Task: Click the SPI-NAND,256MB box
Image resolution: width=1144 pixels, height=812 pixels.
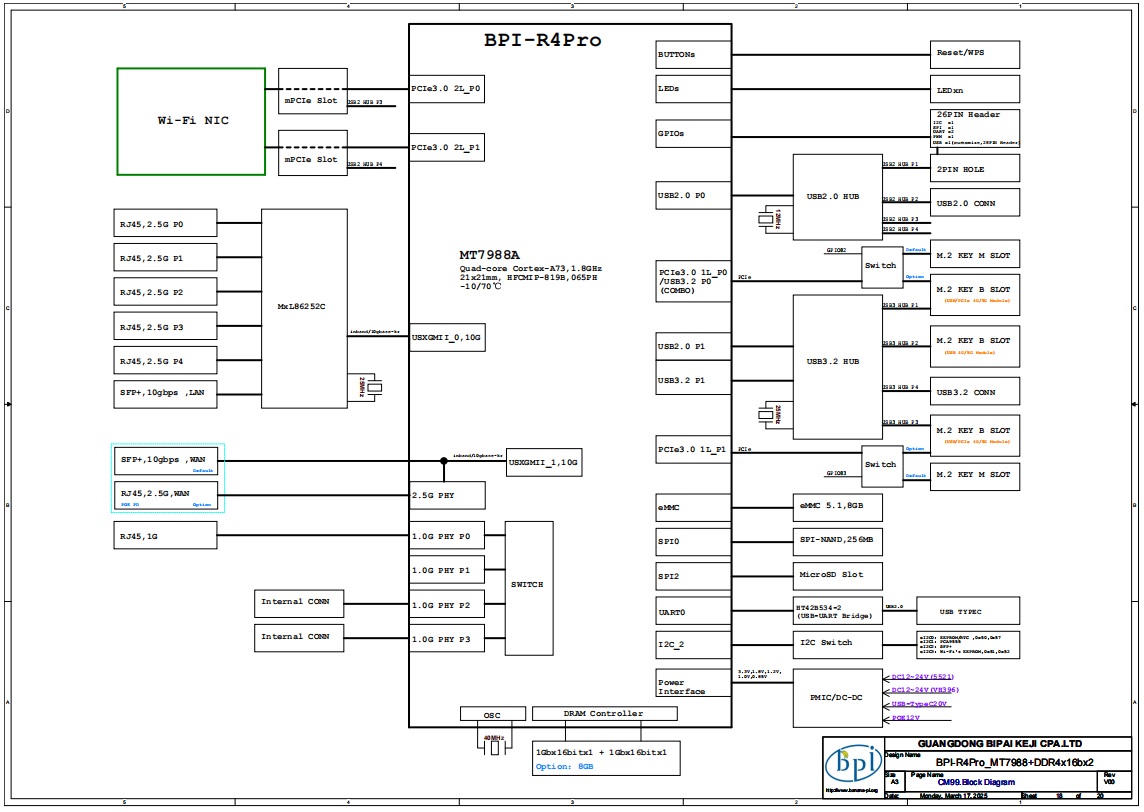Action: point(838,541)
